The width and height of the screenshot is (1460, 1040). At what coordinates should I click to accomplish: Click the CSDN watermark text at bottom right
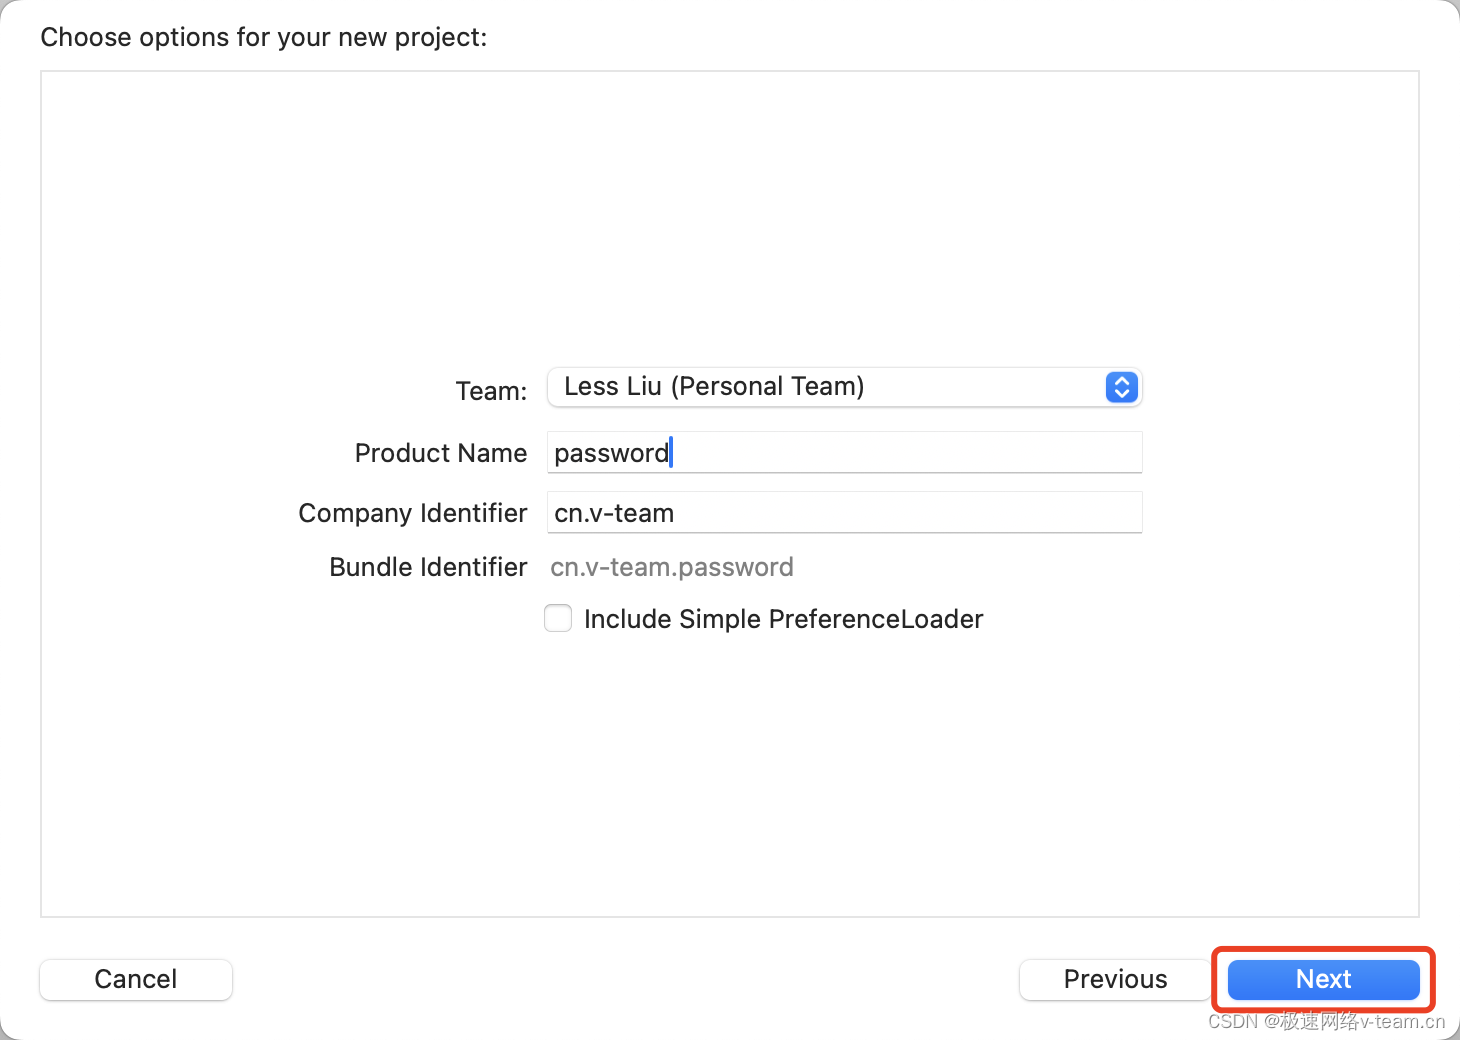pyautogui.click(x=1326, y=1021)
